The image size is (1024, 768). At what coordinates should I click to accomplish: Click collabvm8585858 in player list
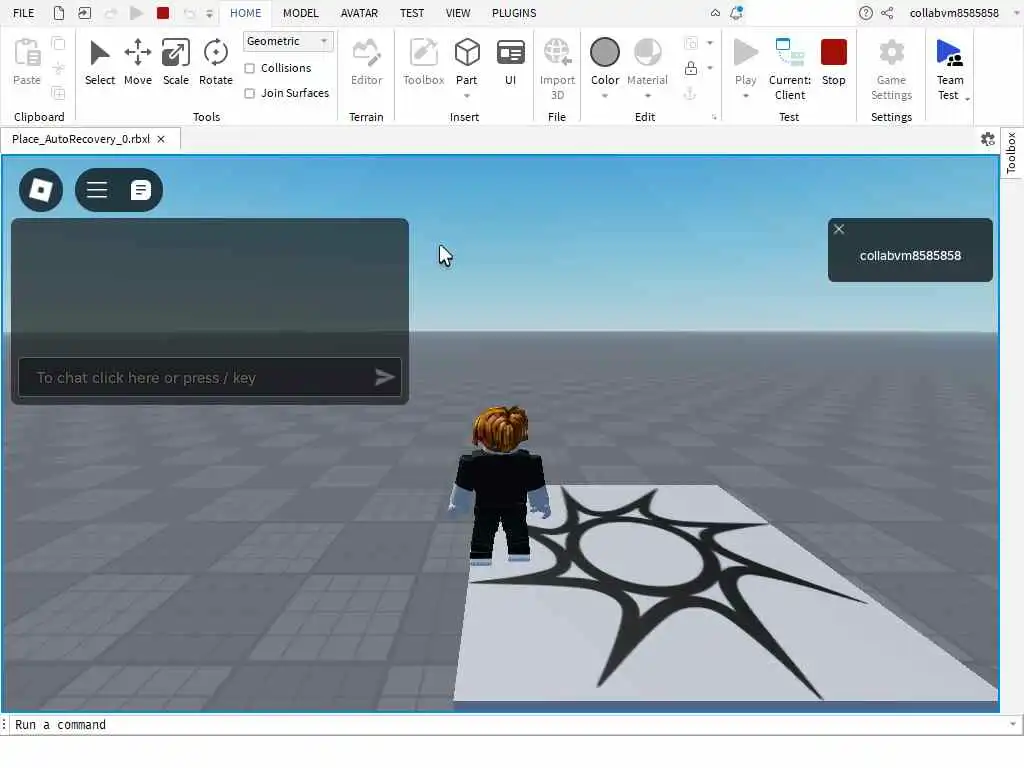[x=910, y=256]
